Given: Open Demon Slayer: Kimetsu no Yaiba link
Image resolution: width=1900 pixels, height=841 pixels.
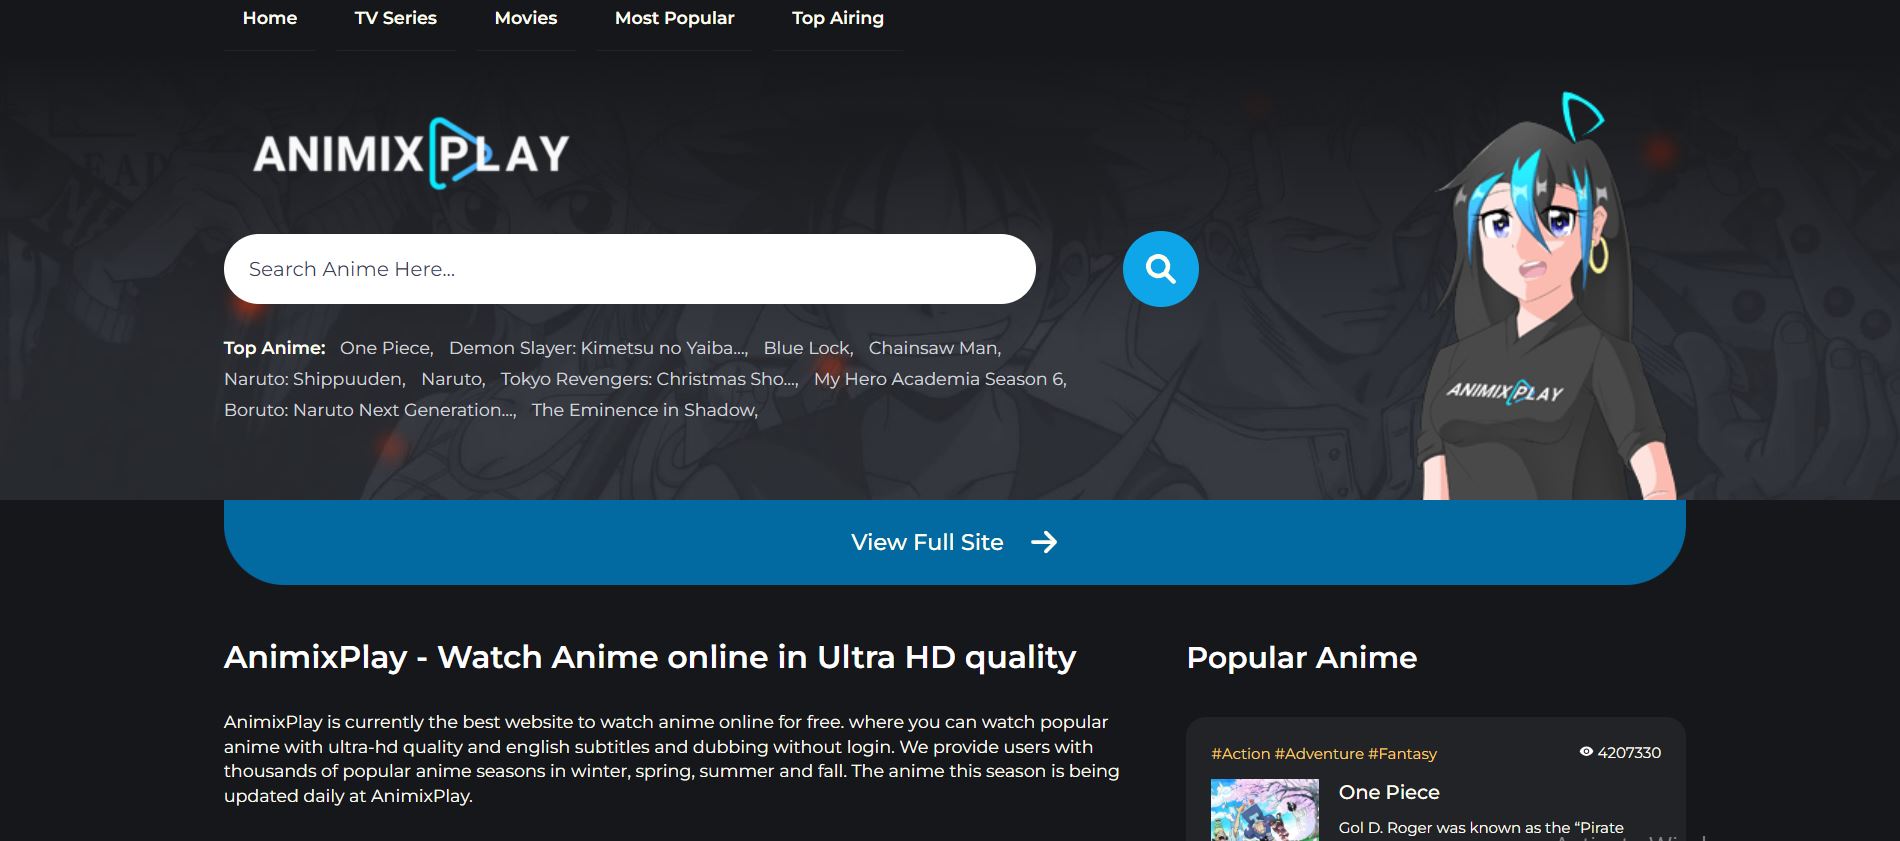Looking at the screenshot, I should tap(598, 348).
